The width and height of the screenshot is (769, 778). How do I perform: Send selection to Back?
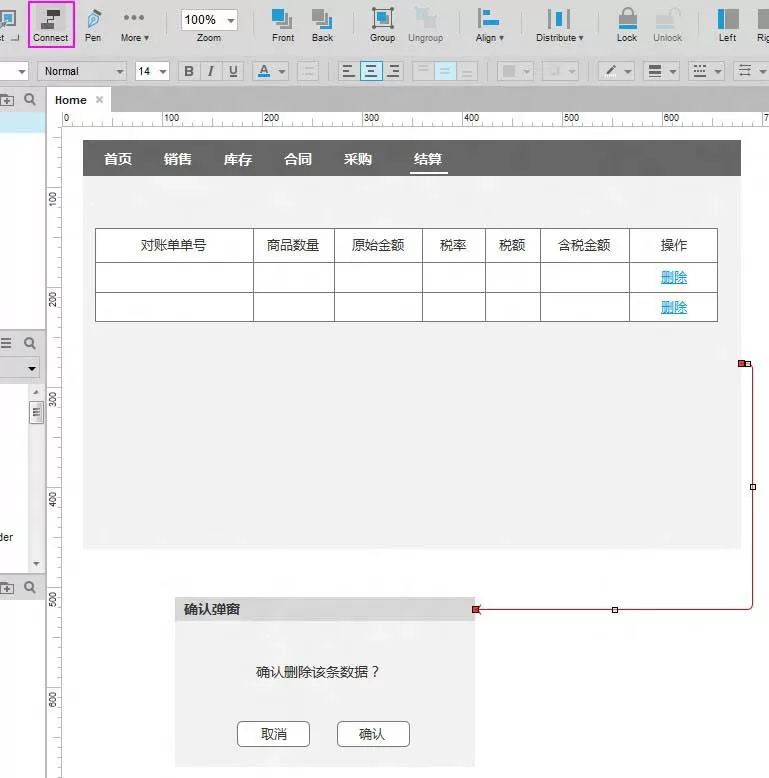tap(322, 26)
